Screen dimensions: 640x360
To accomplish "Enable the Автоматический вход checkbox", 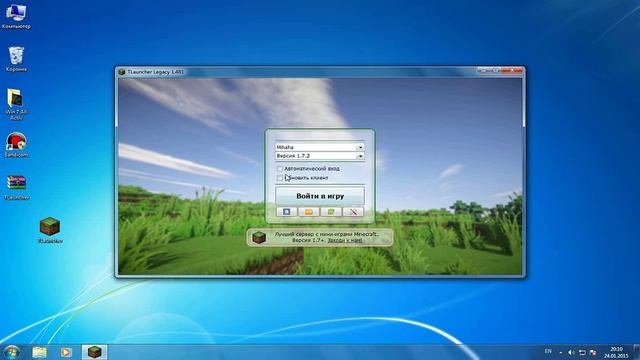I will [280, 168].
